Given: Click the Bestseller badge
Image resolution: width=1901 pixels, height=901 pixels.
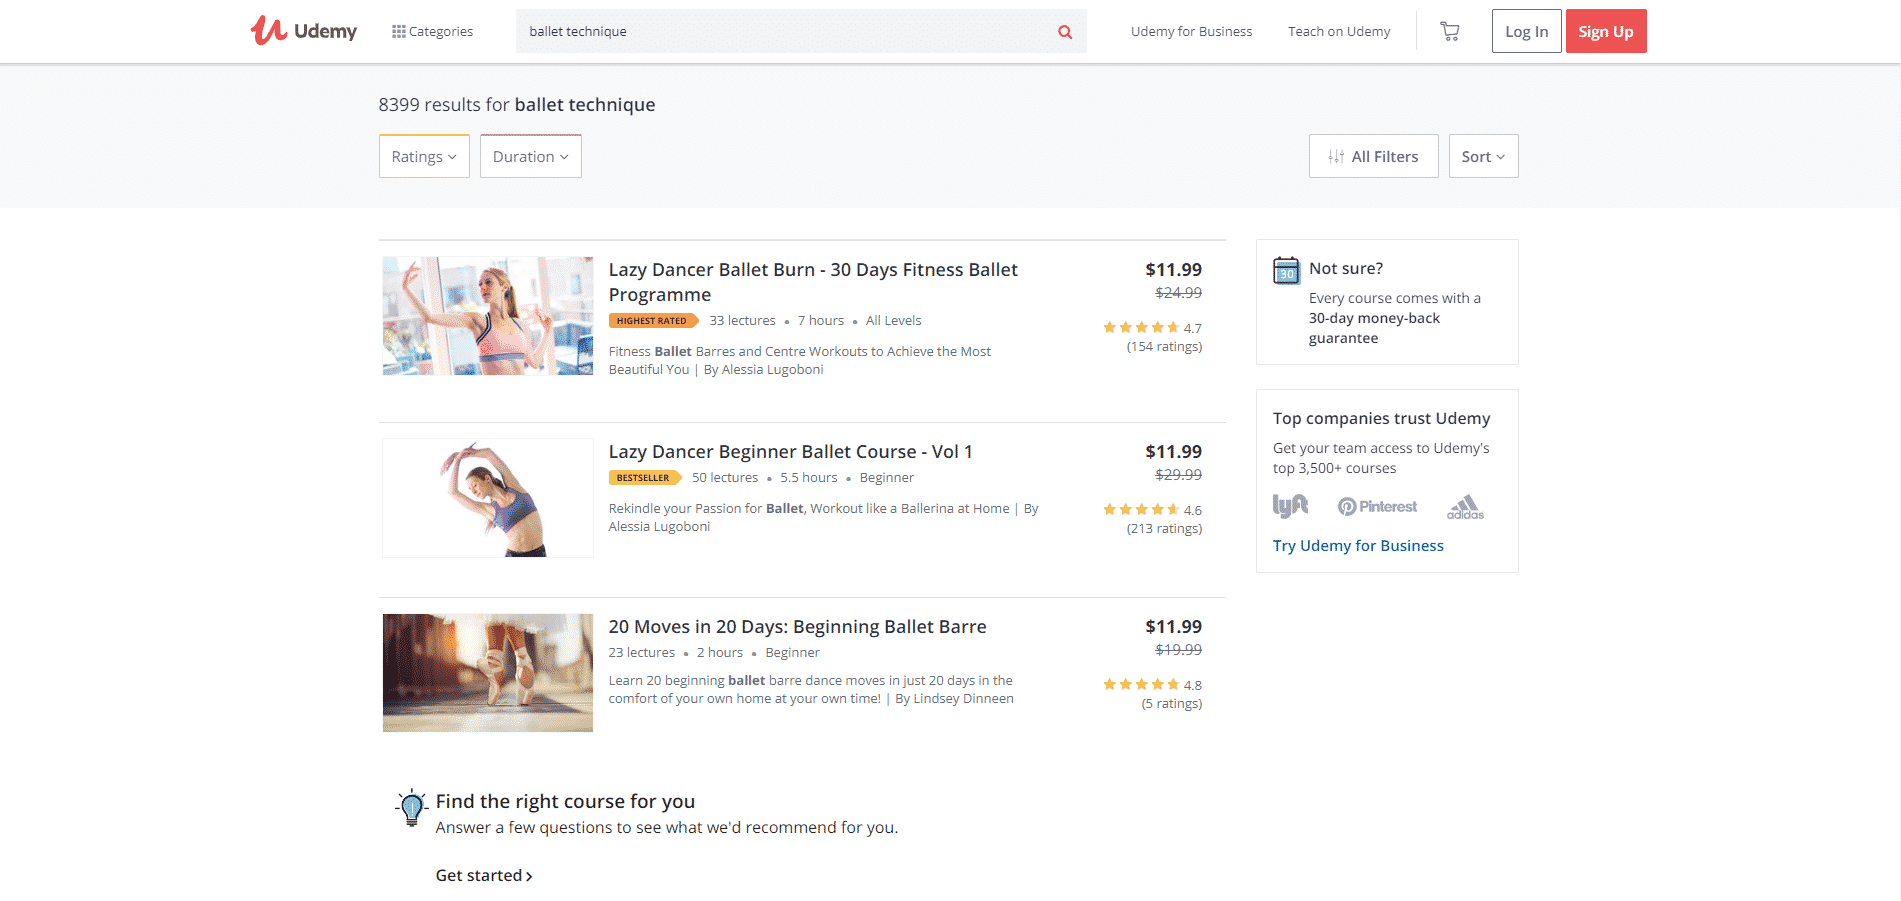Looking at the screenshot, I should pos(644,478).
